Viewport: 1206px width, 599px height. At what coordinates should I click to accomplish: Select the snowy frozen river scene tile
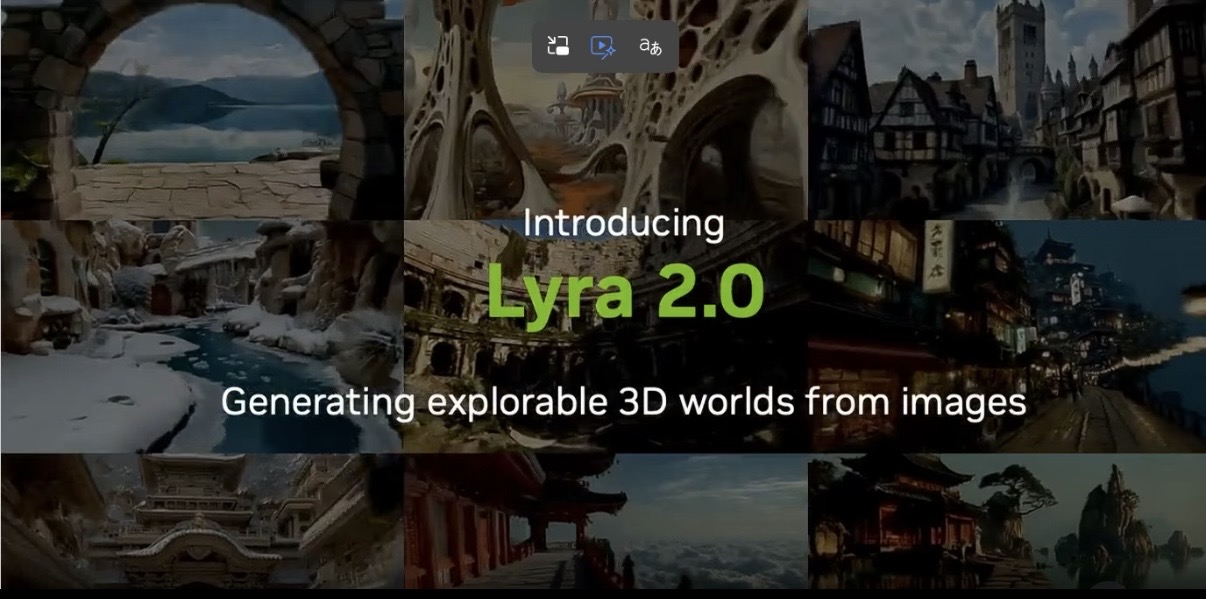click(200, 336)
